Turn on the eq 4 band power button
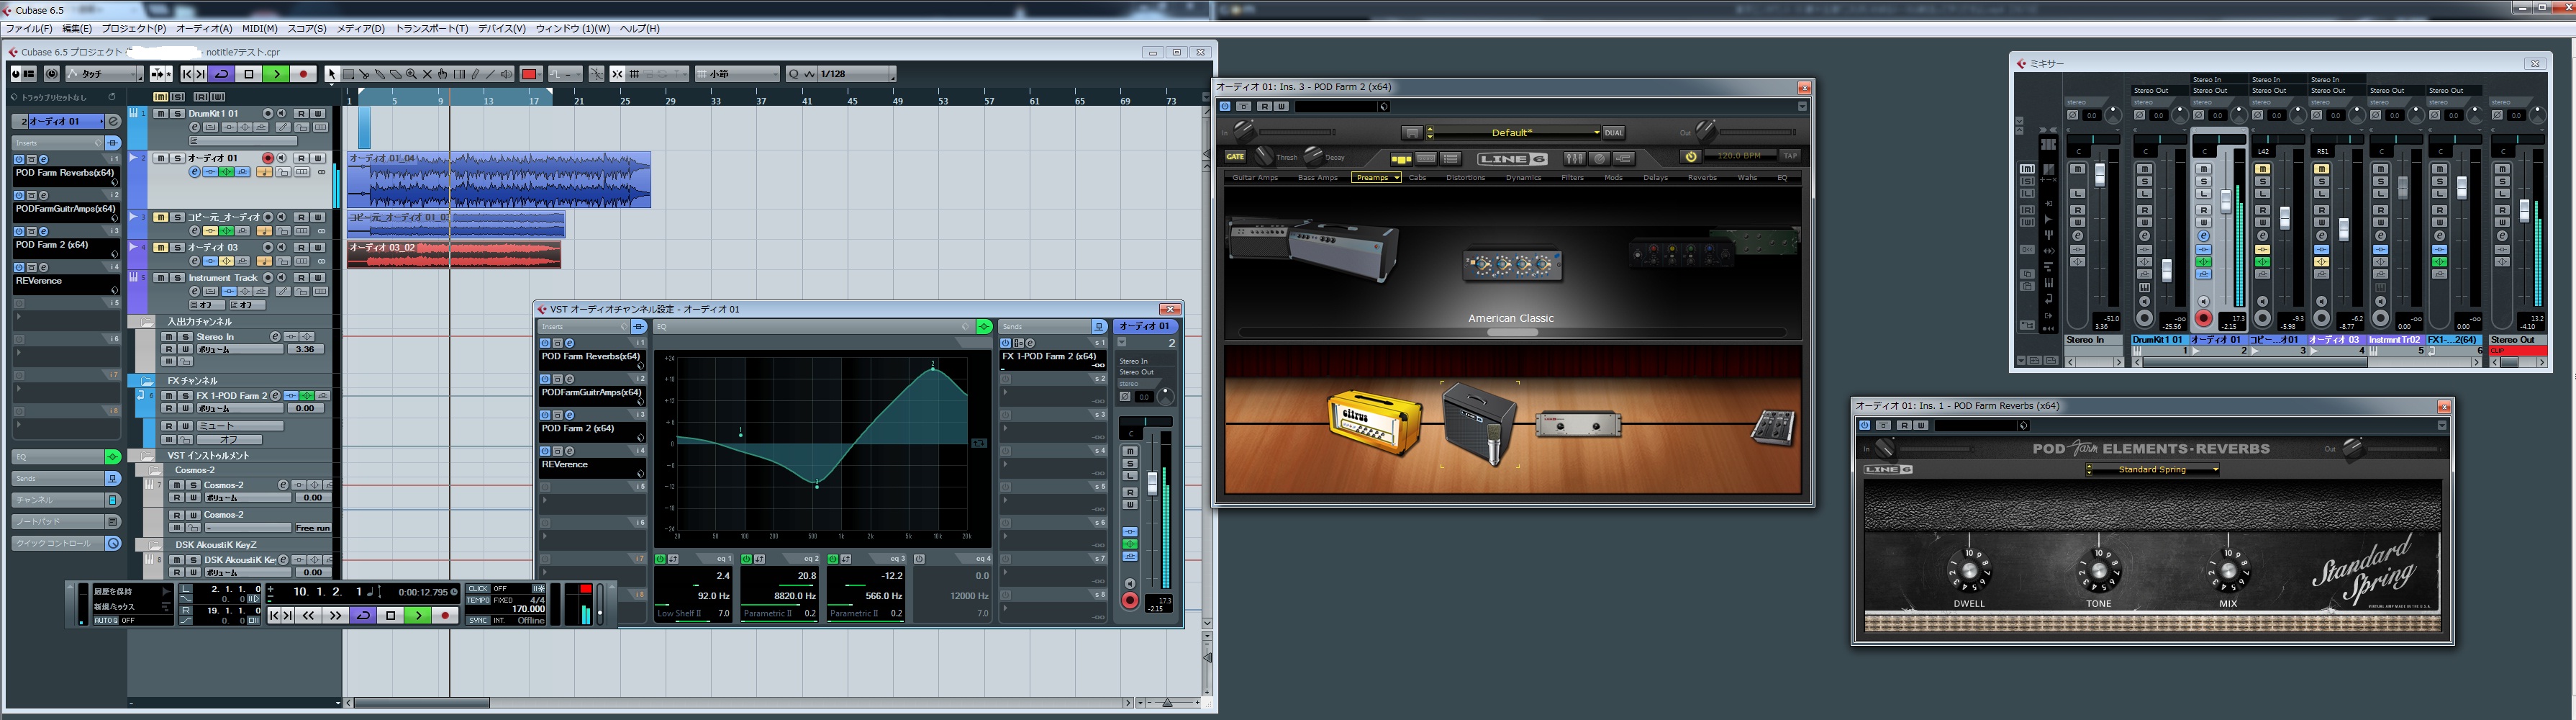Screen dimensions: 2576x720 [919, 559]
